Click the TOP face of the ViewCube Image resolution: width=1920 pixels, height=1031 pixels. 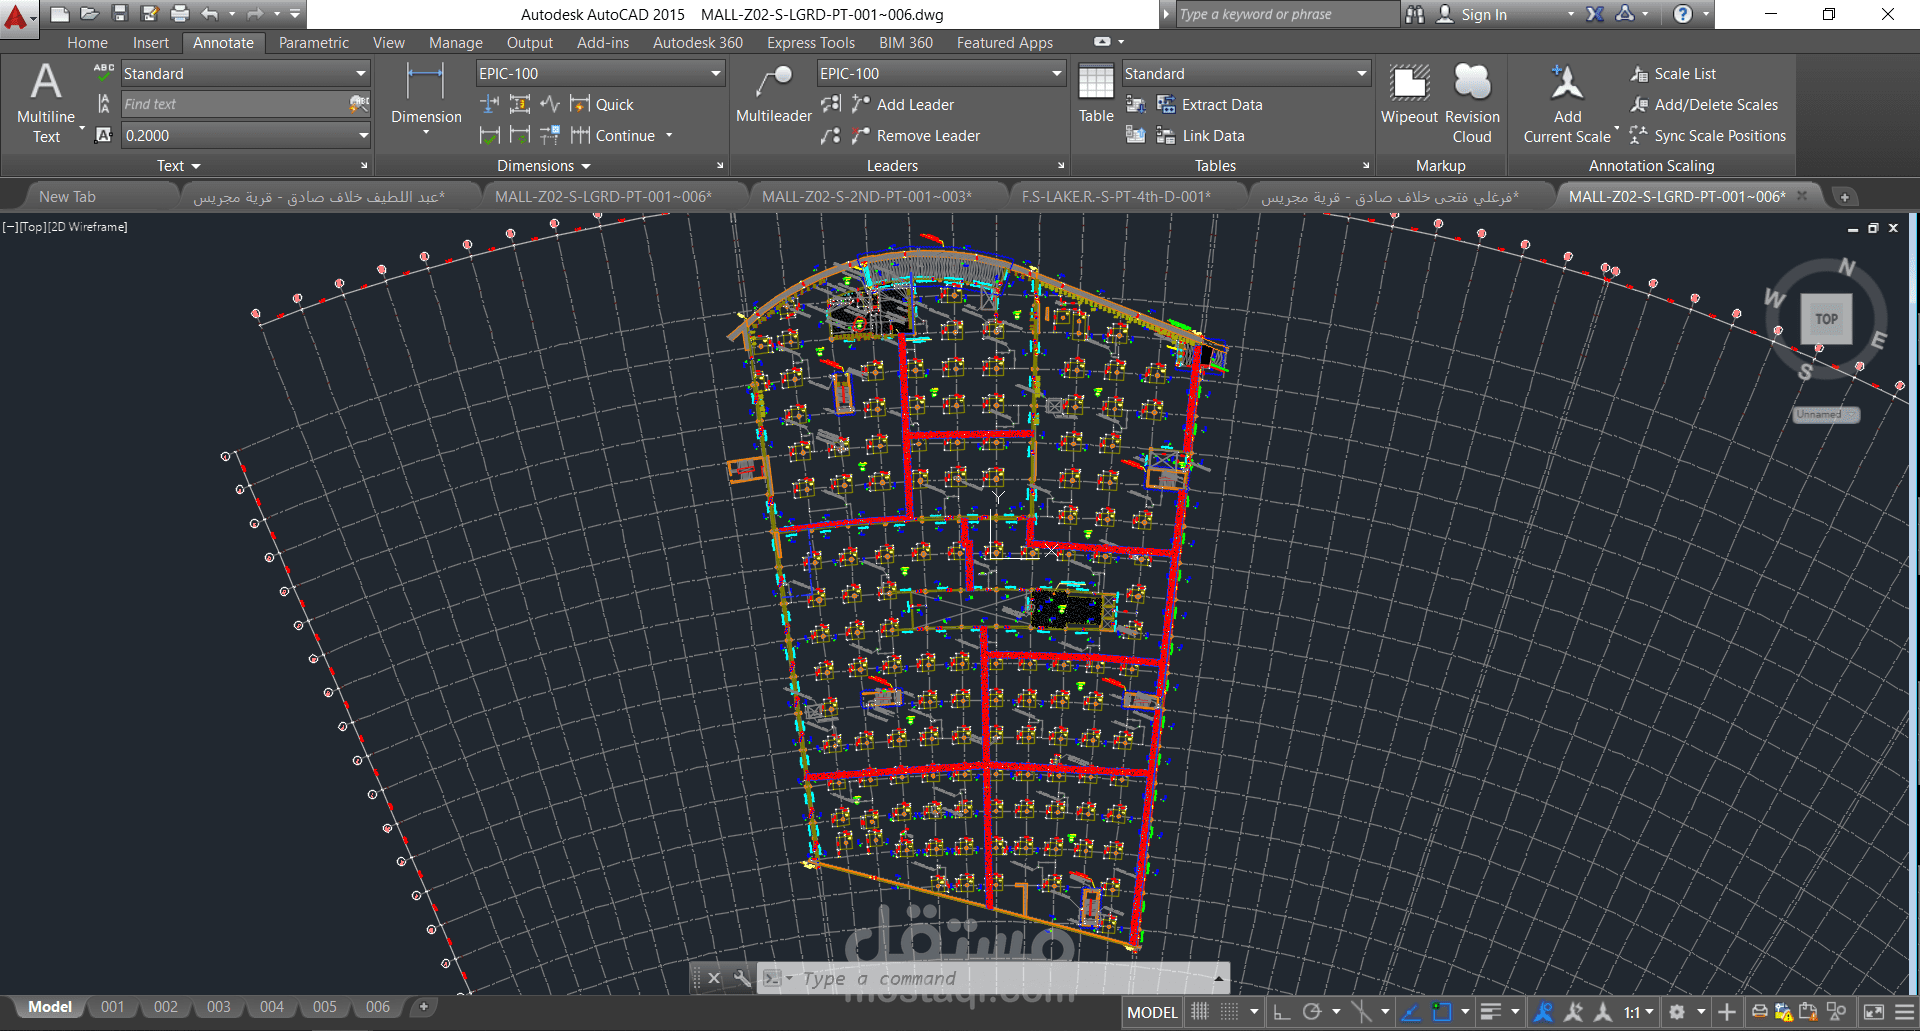point(1827,319)
